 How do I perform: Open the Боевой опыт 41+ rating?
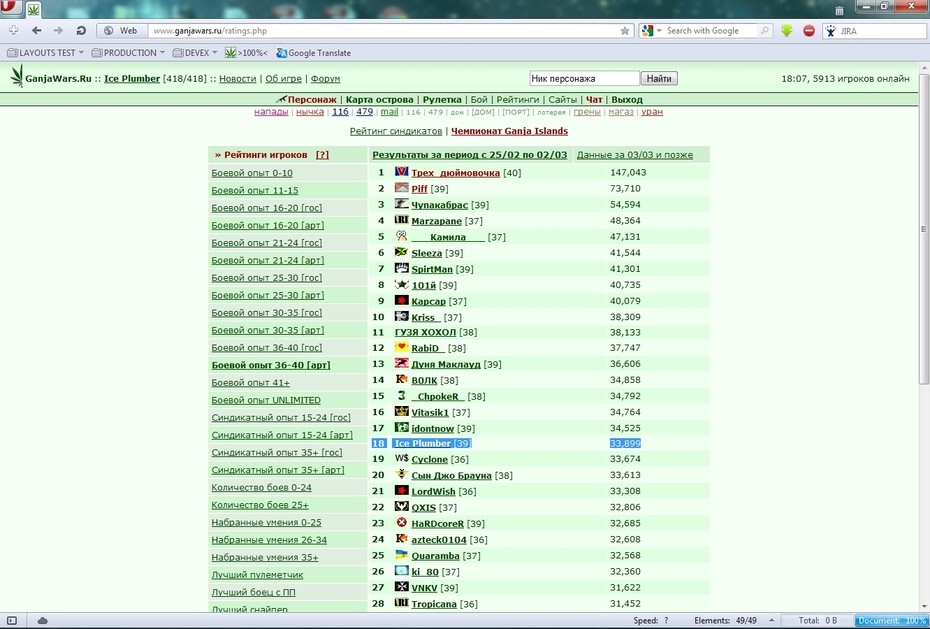(251, 383)
